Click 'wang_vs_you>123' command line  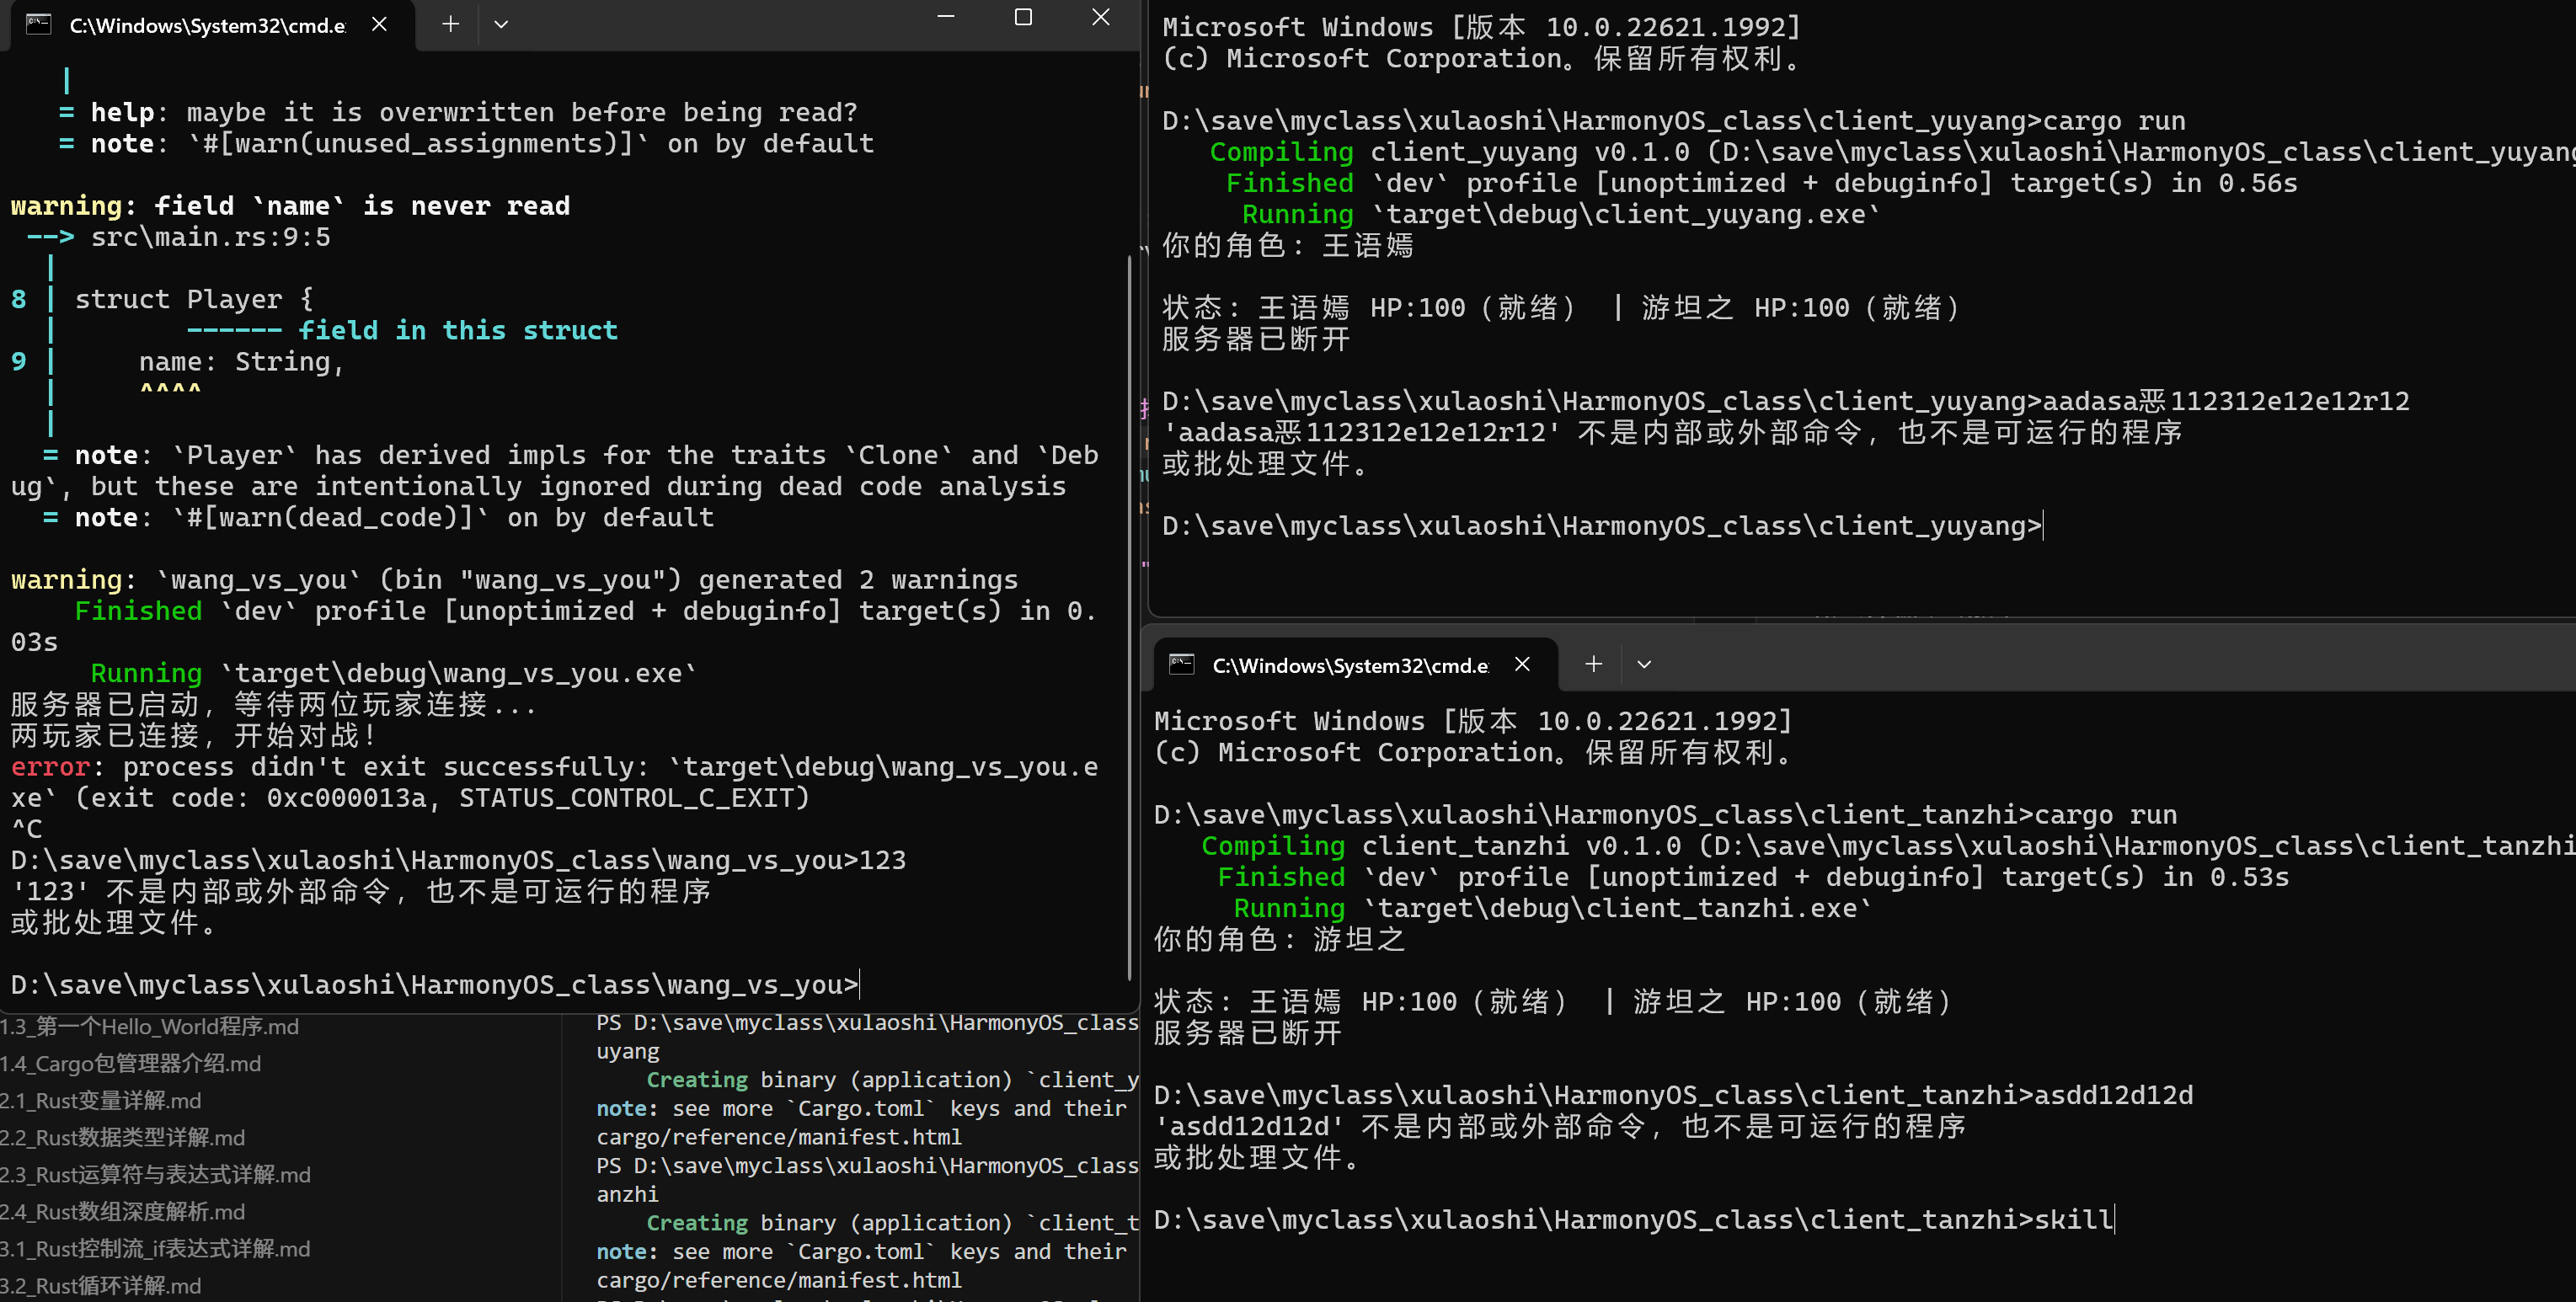(458, 860)
